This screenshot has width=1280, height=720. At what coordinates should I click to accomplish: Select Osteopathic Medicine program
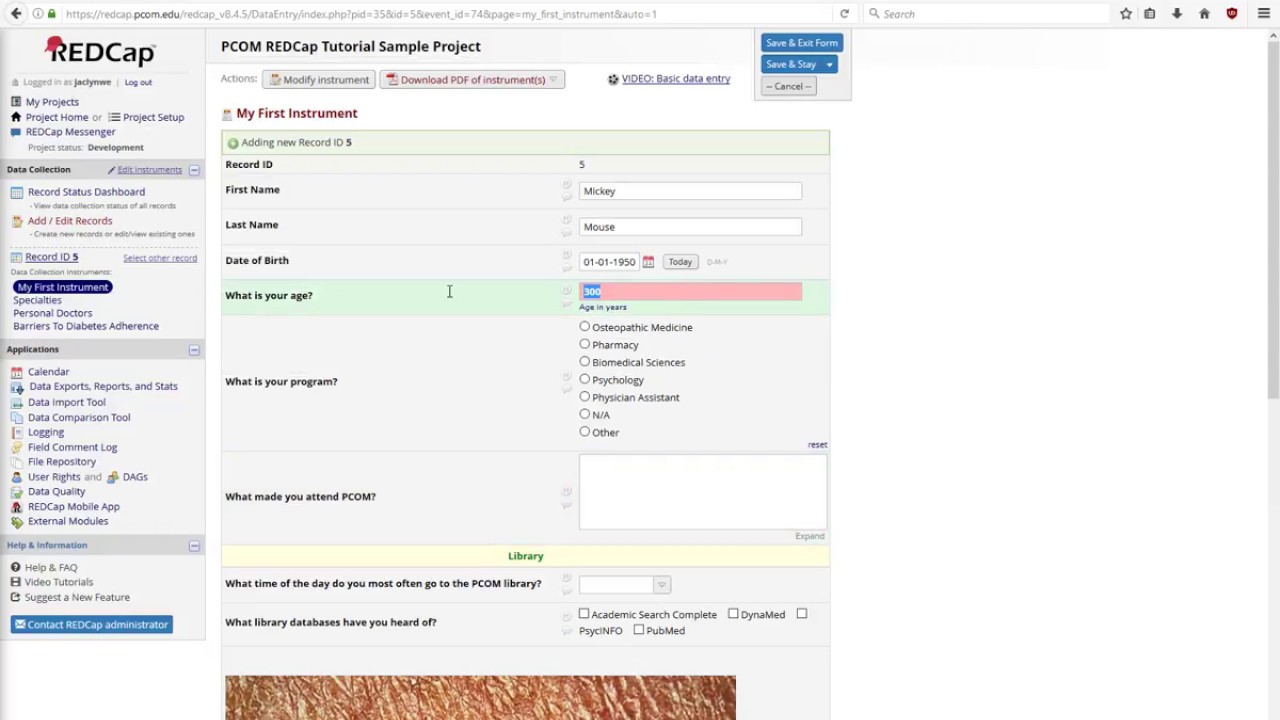point(585,326)
